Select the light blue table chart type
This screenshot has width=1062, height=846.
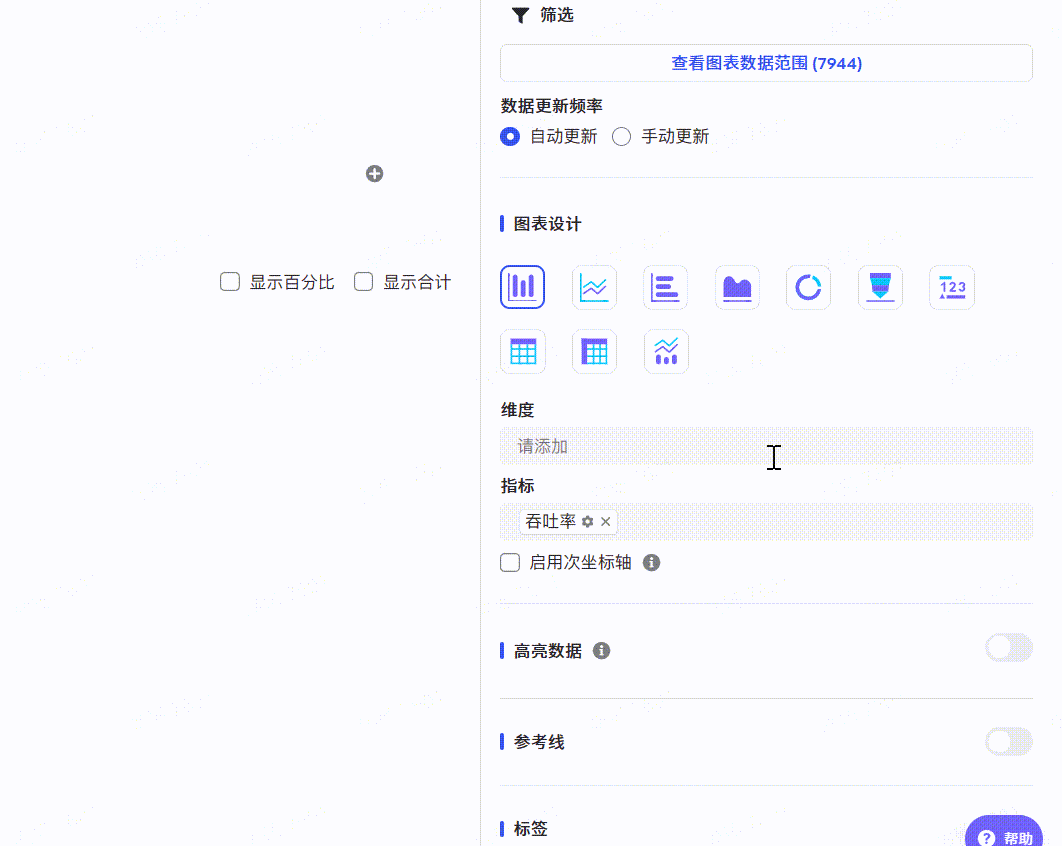point(522,352)
